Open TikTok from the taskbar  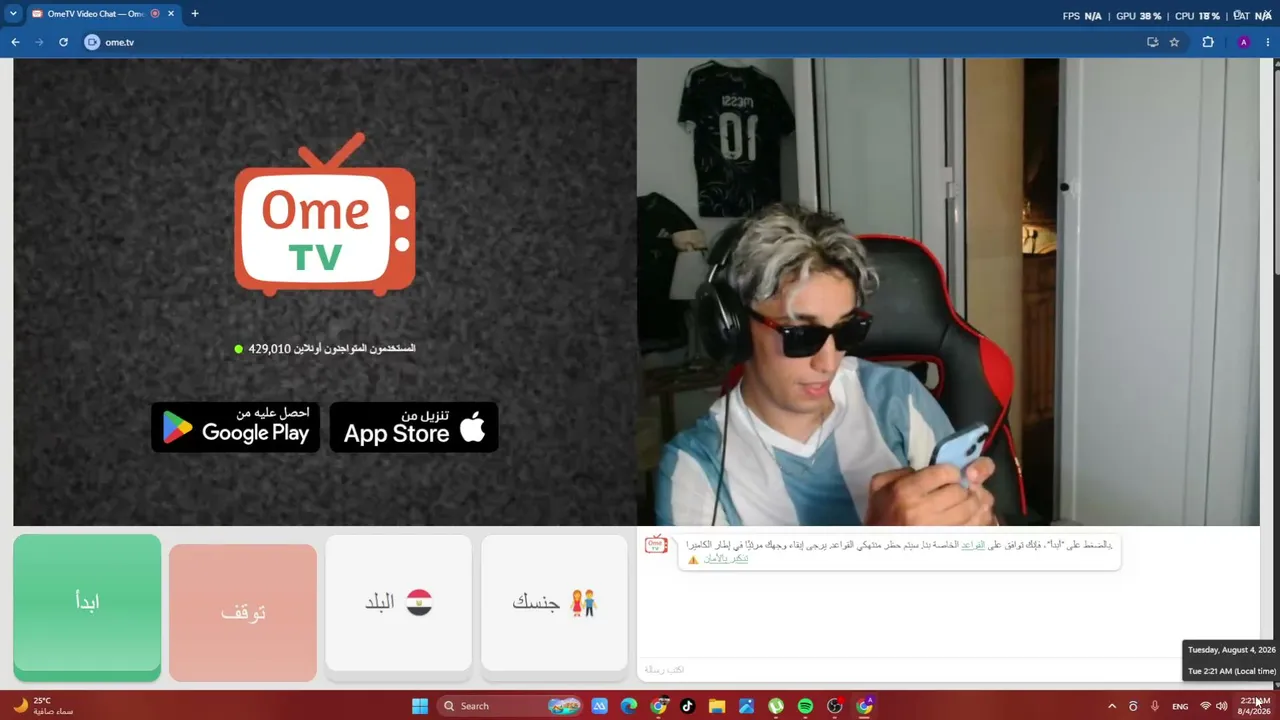point(687,706)
